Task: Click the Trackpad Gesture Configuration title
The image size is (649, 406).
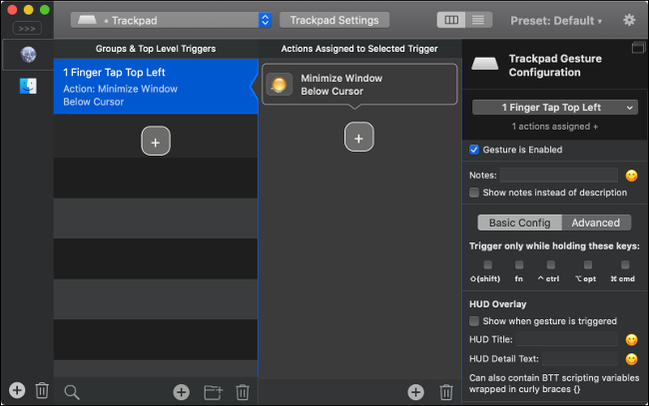Action: (555, 65)
